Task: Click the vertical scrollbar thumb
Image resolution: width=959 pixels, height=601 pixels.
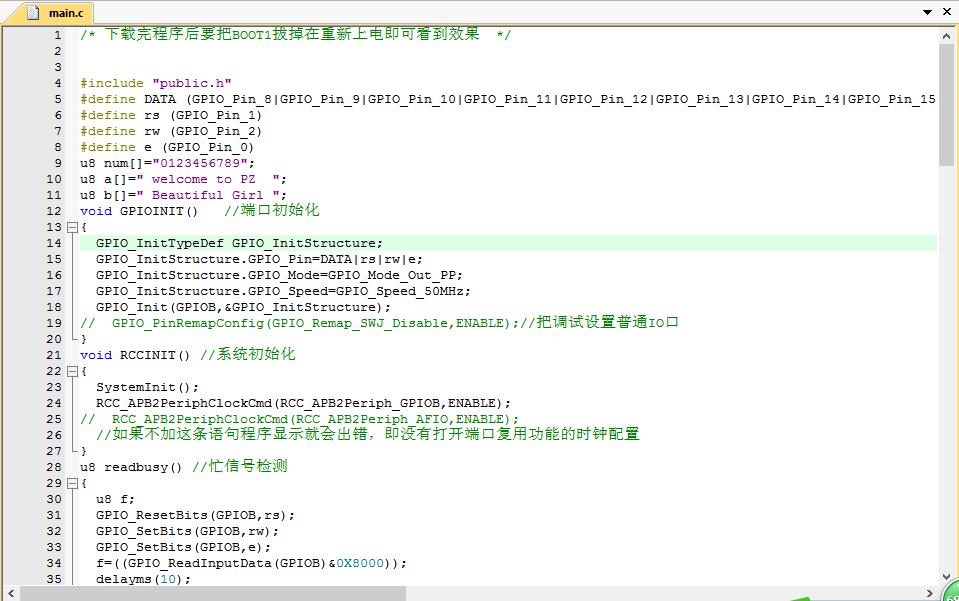Action: (947, 104)
